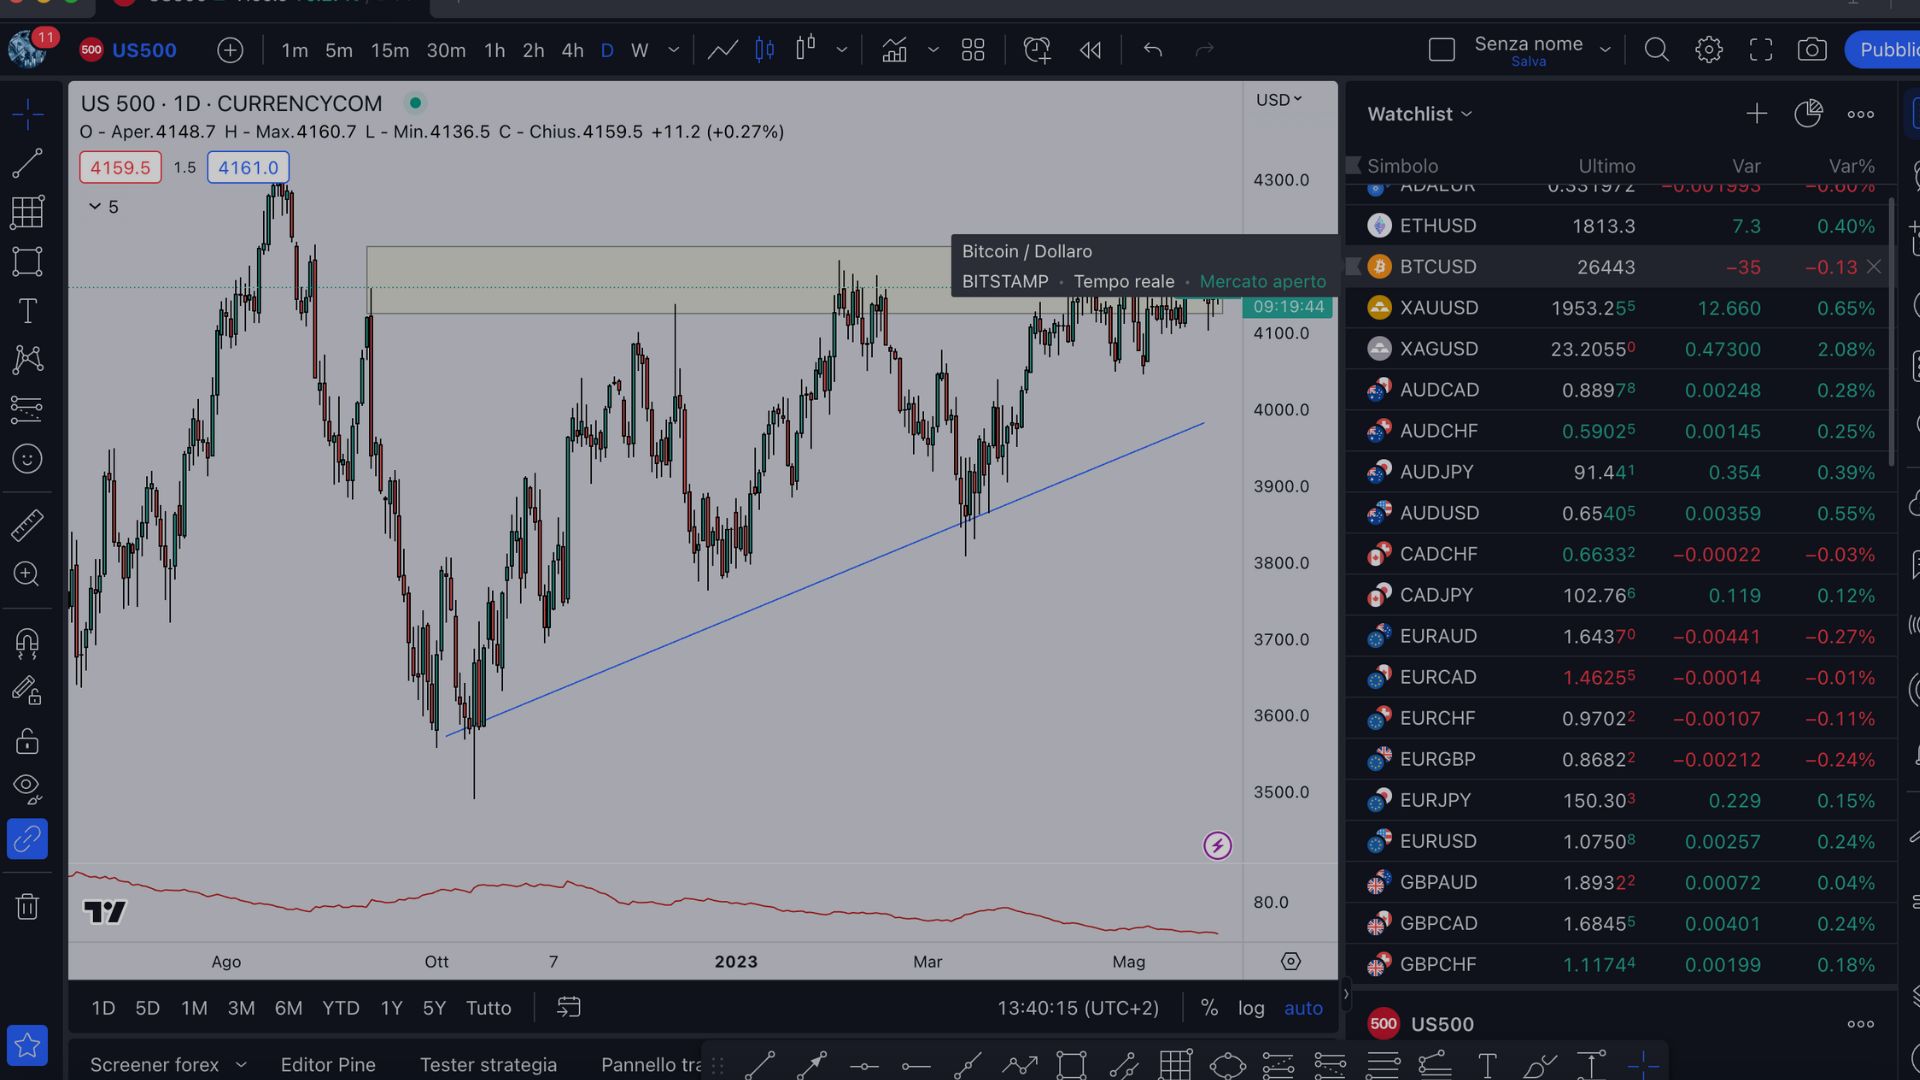Open the emoji icons tool
The width and height of the screenshot is (1920, 1080).
pos(27,459)
